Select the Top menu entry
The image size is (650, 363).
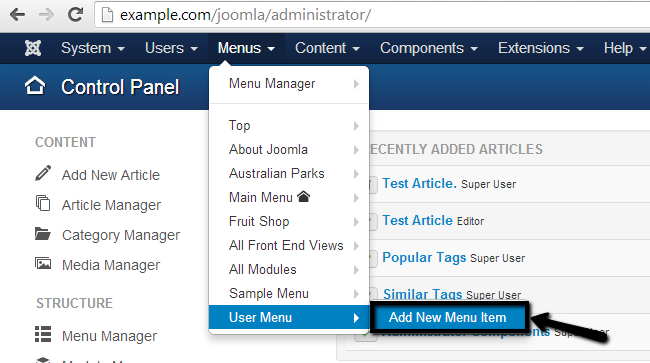pos(289,126)
